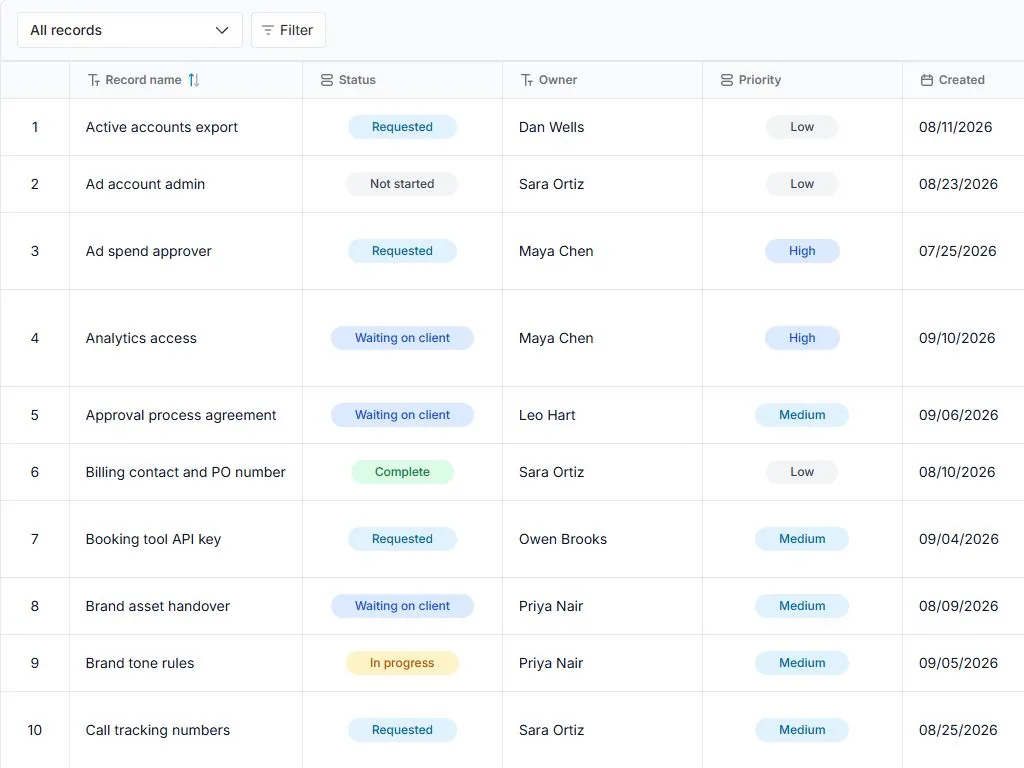Click Medium priority for Booking tool API key

pyautogui.click(x=802, y=539)
